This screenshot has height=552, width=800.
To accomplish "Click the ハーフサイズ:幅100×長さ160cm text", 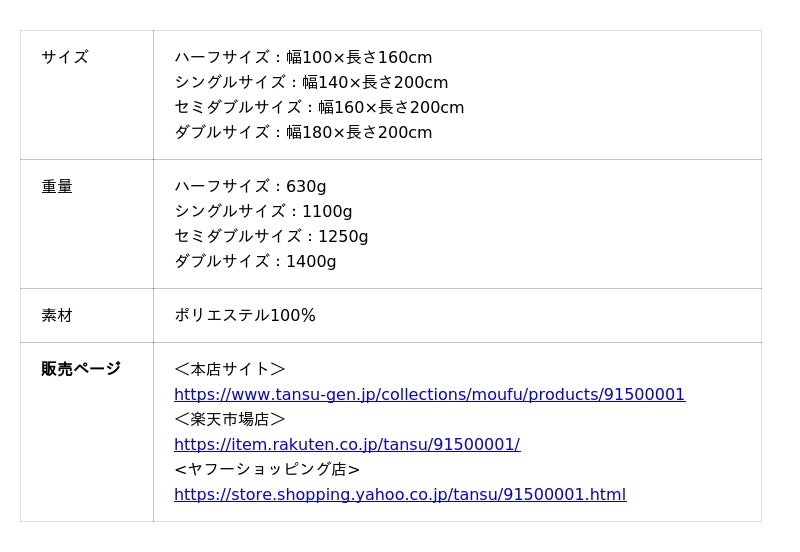I will click(x=303, y=58).
